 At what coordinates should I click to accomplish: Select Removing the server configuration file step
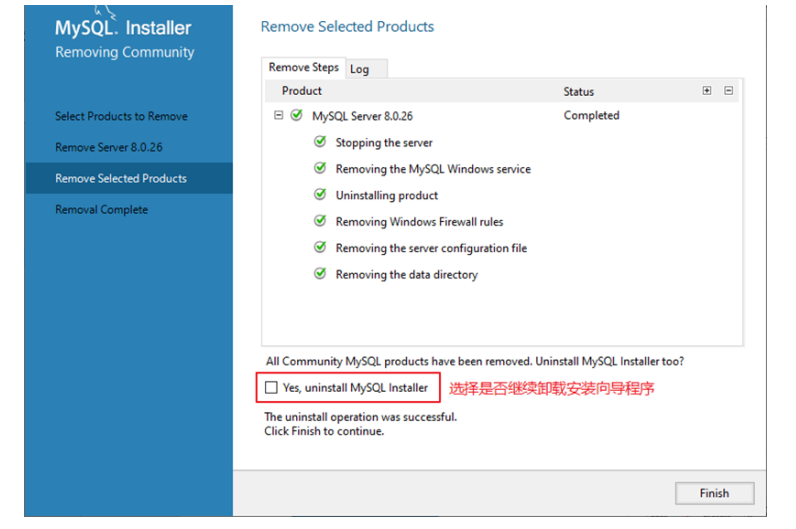(431, 248)
